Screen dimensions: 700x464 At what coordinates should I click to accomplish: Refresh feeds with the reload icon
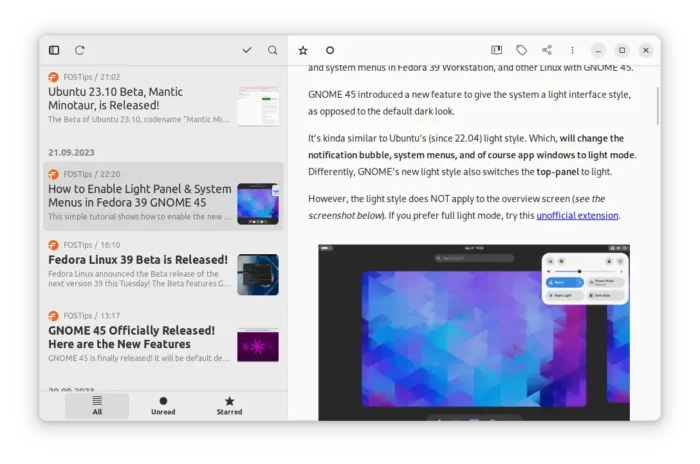click(79, 50)
